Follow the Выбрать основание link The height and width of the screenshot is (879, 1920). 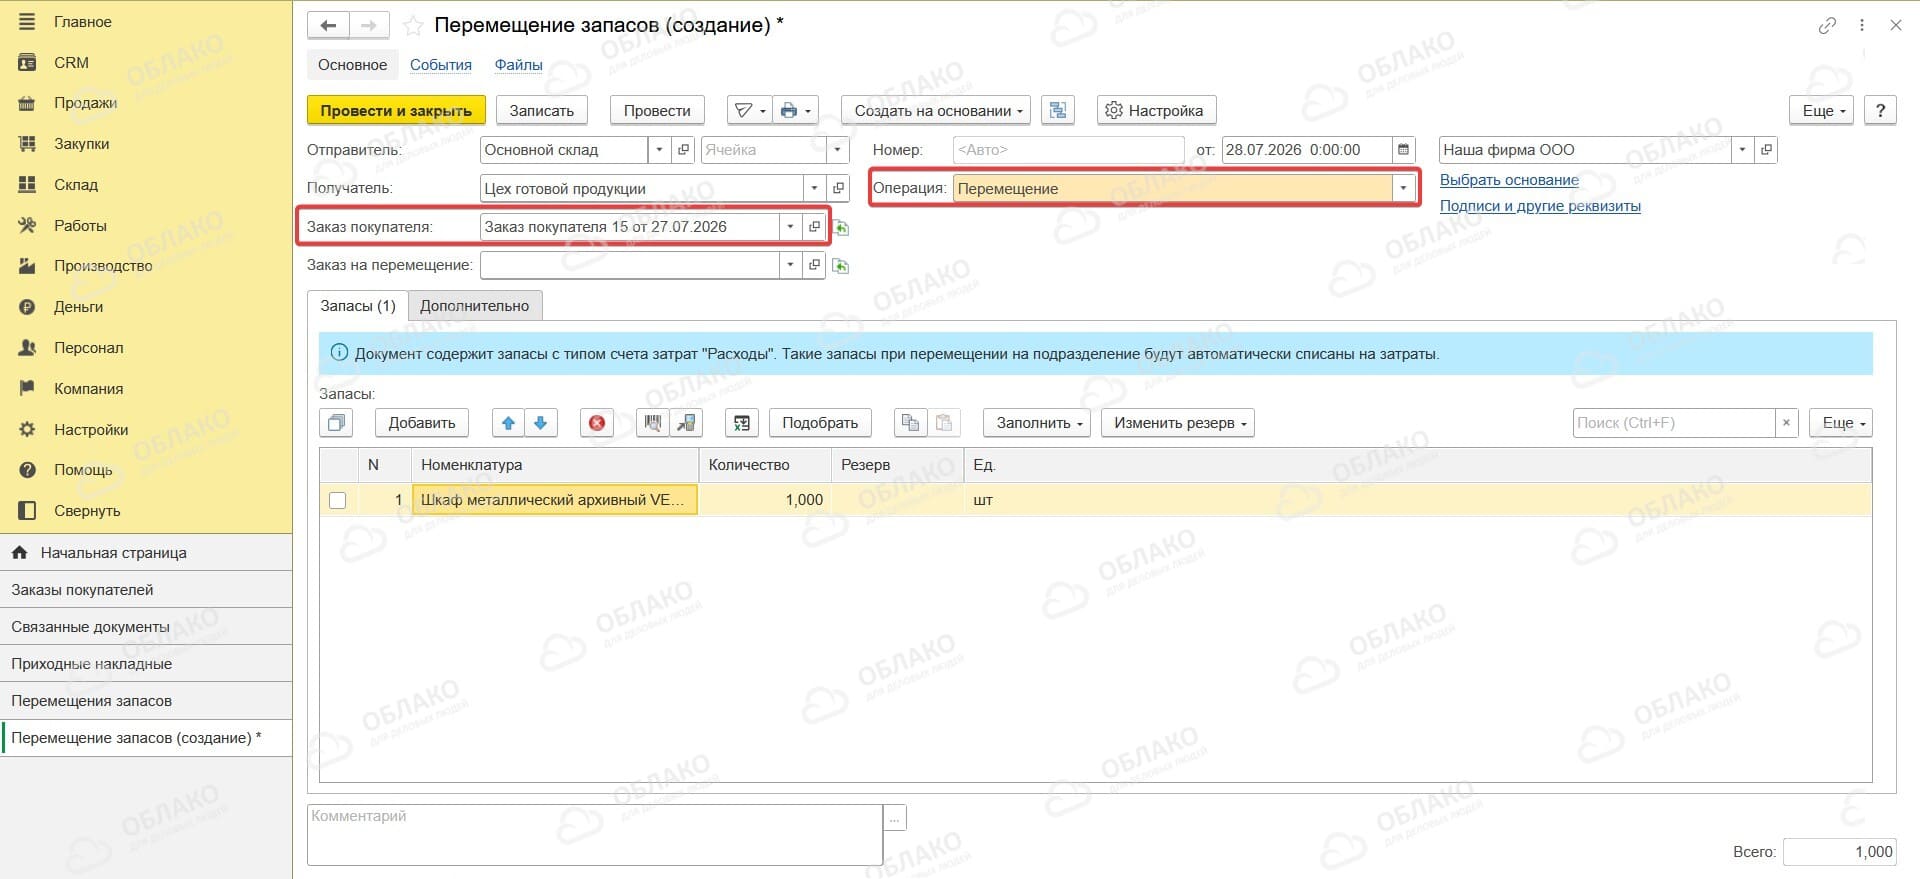(1509, 180)
